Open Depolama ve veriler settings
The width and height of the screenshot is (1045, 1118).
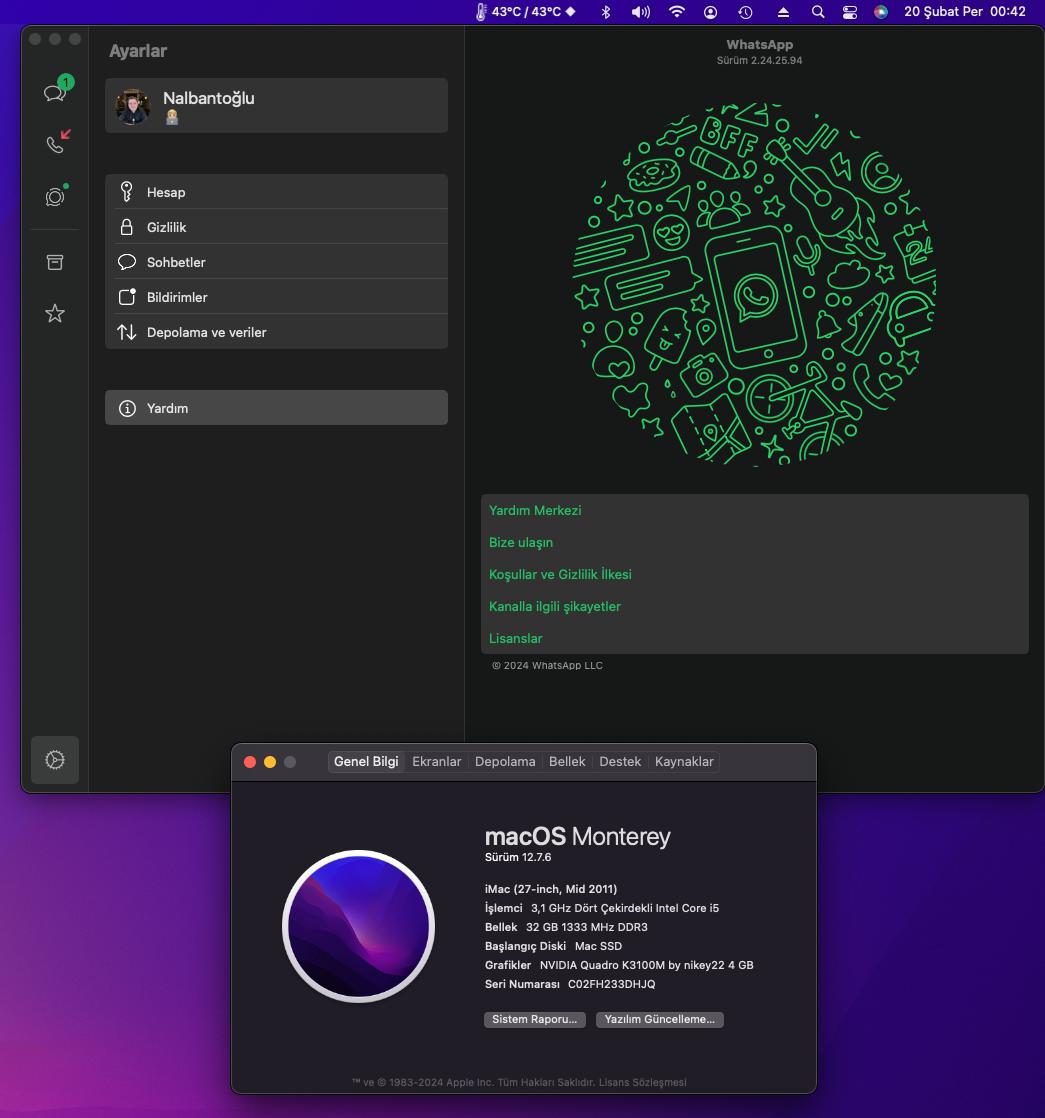coord(277,332)
